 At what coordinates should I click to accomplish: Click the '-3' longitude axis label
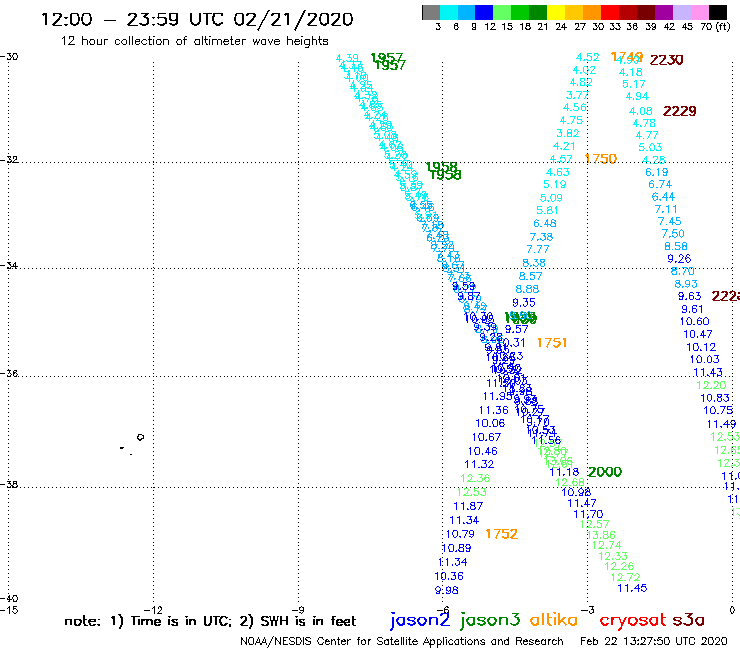click(588, 610)
